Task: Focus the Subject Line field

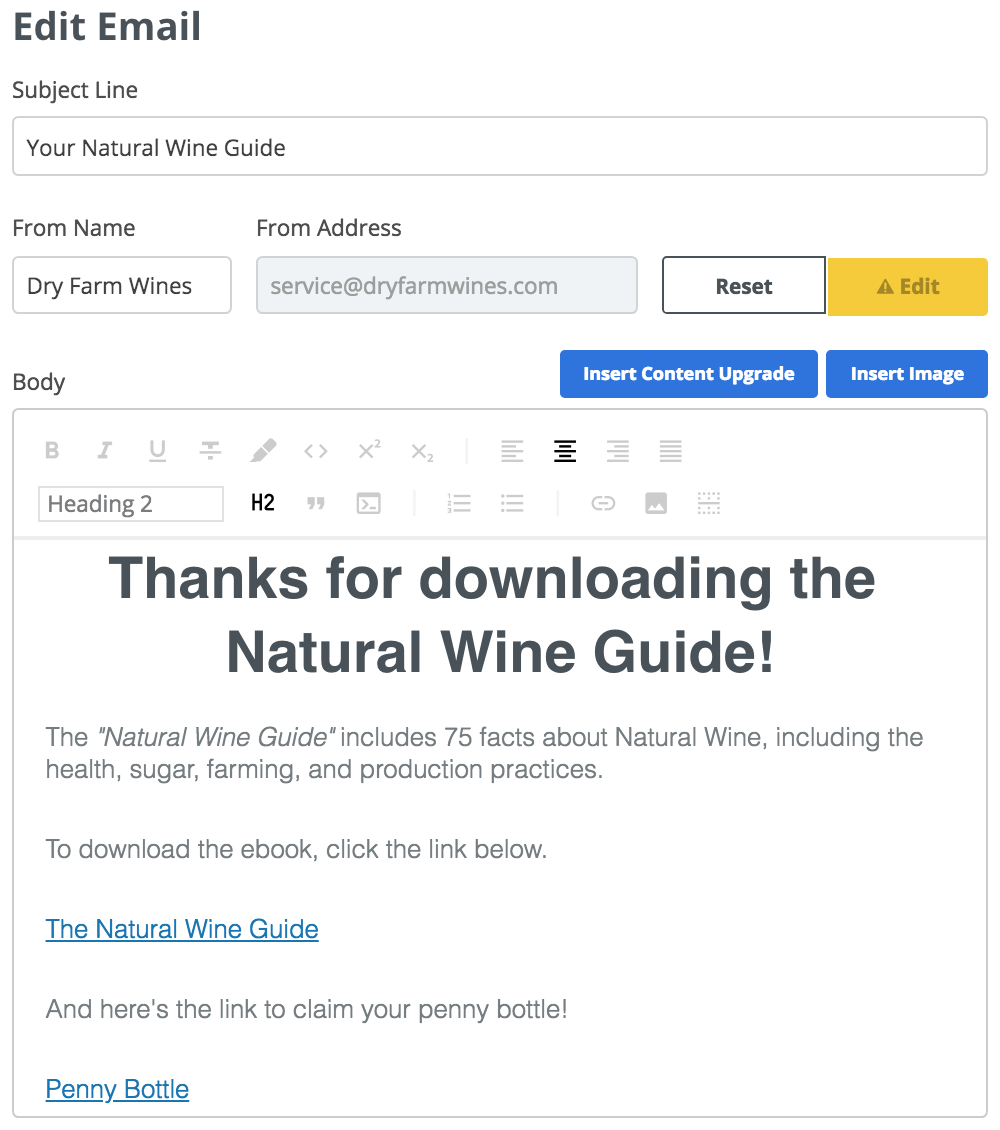Action: (x=500, y=146)
